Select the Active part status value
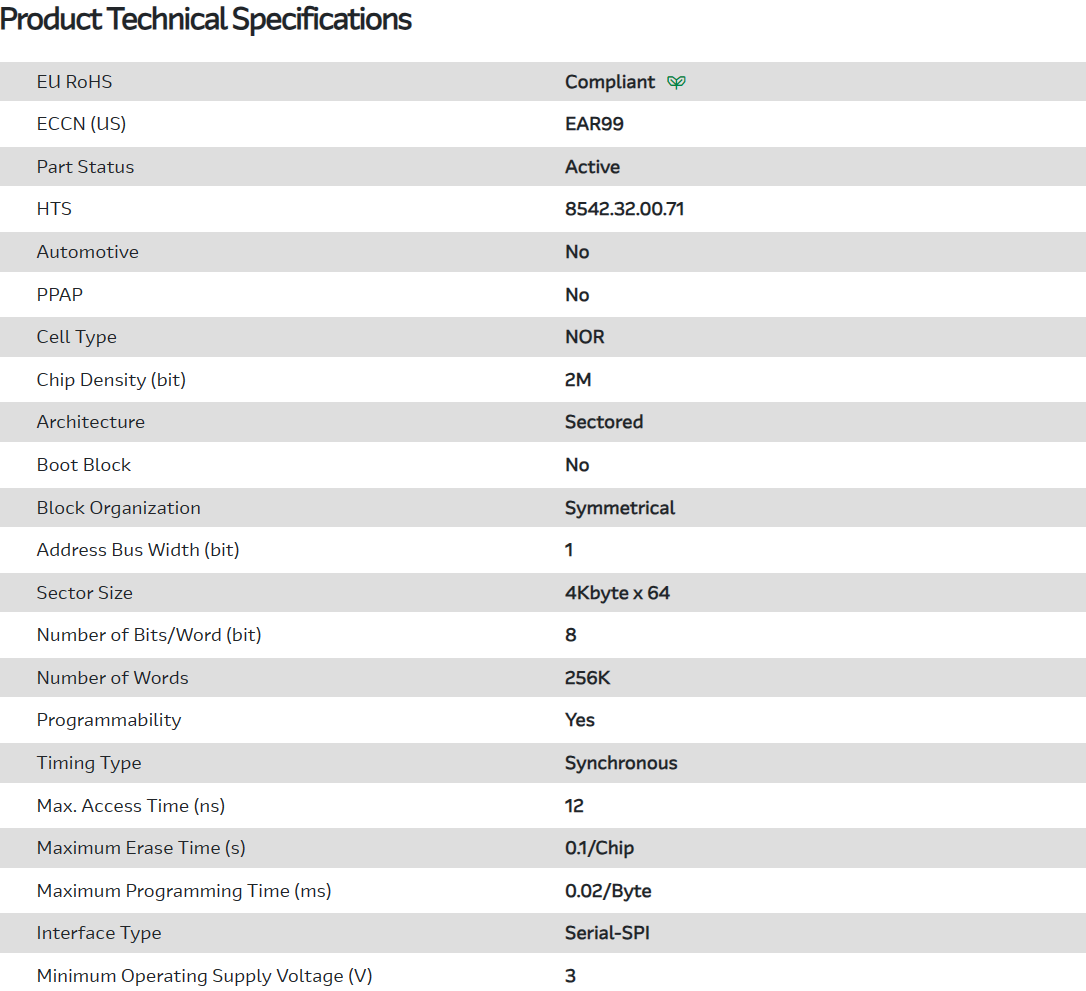This screenshot has height=991, width=1086. [x=592, y=167]
